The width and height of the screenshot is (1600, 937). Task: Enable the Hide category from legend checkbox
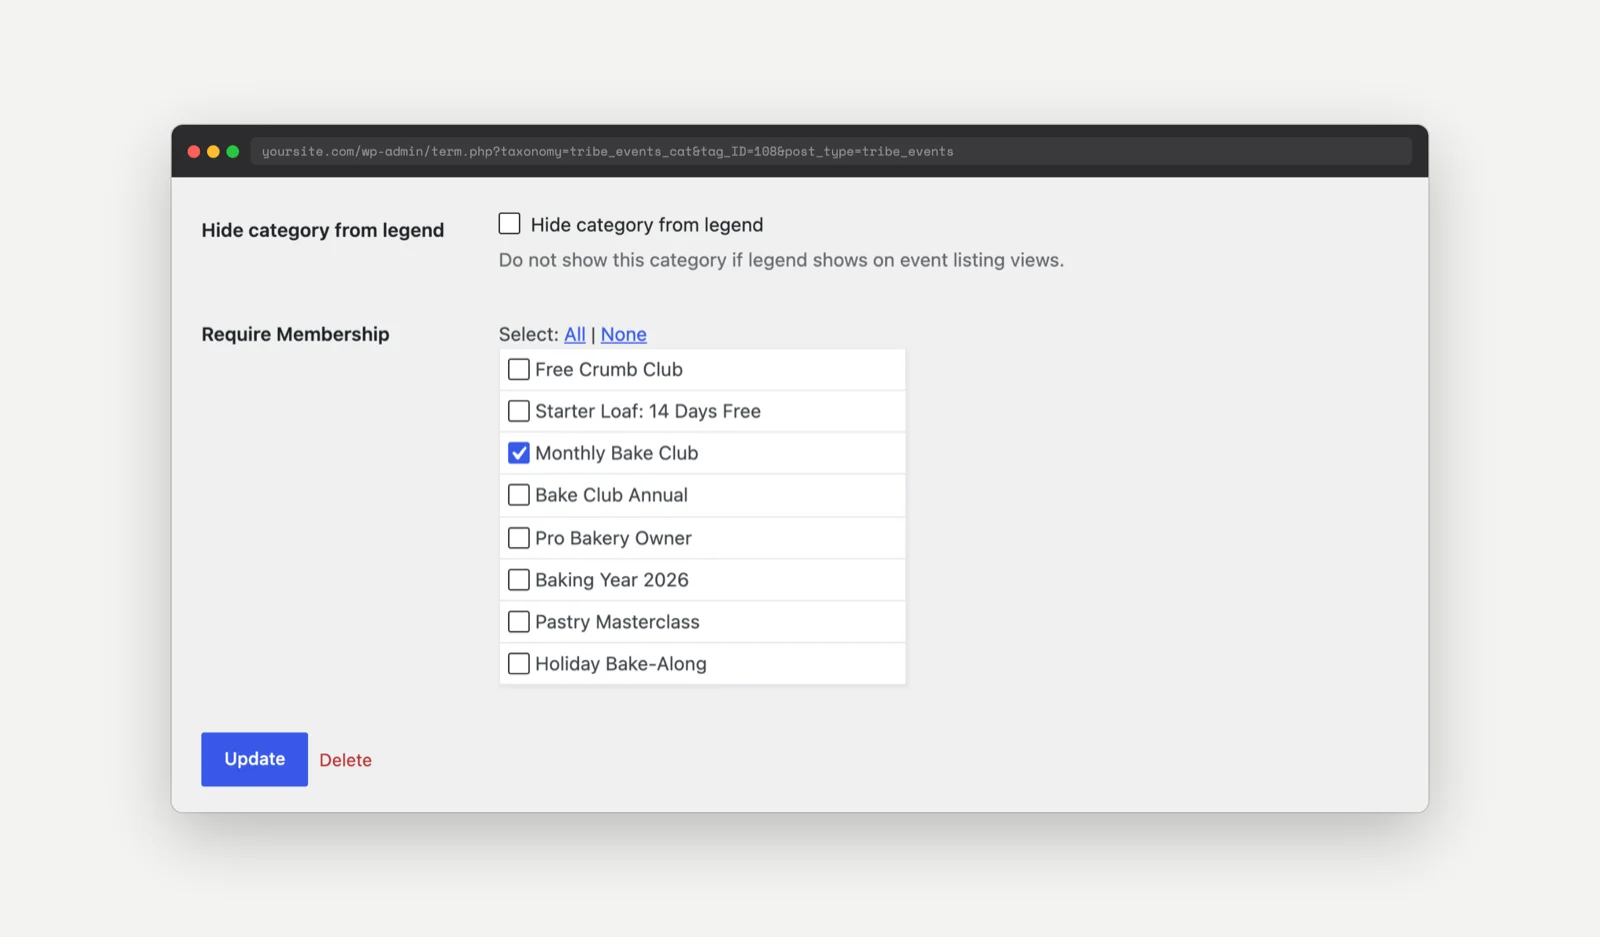pos(509,224)
